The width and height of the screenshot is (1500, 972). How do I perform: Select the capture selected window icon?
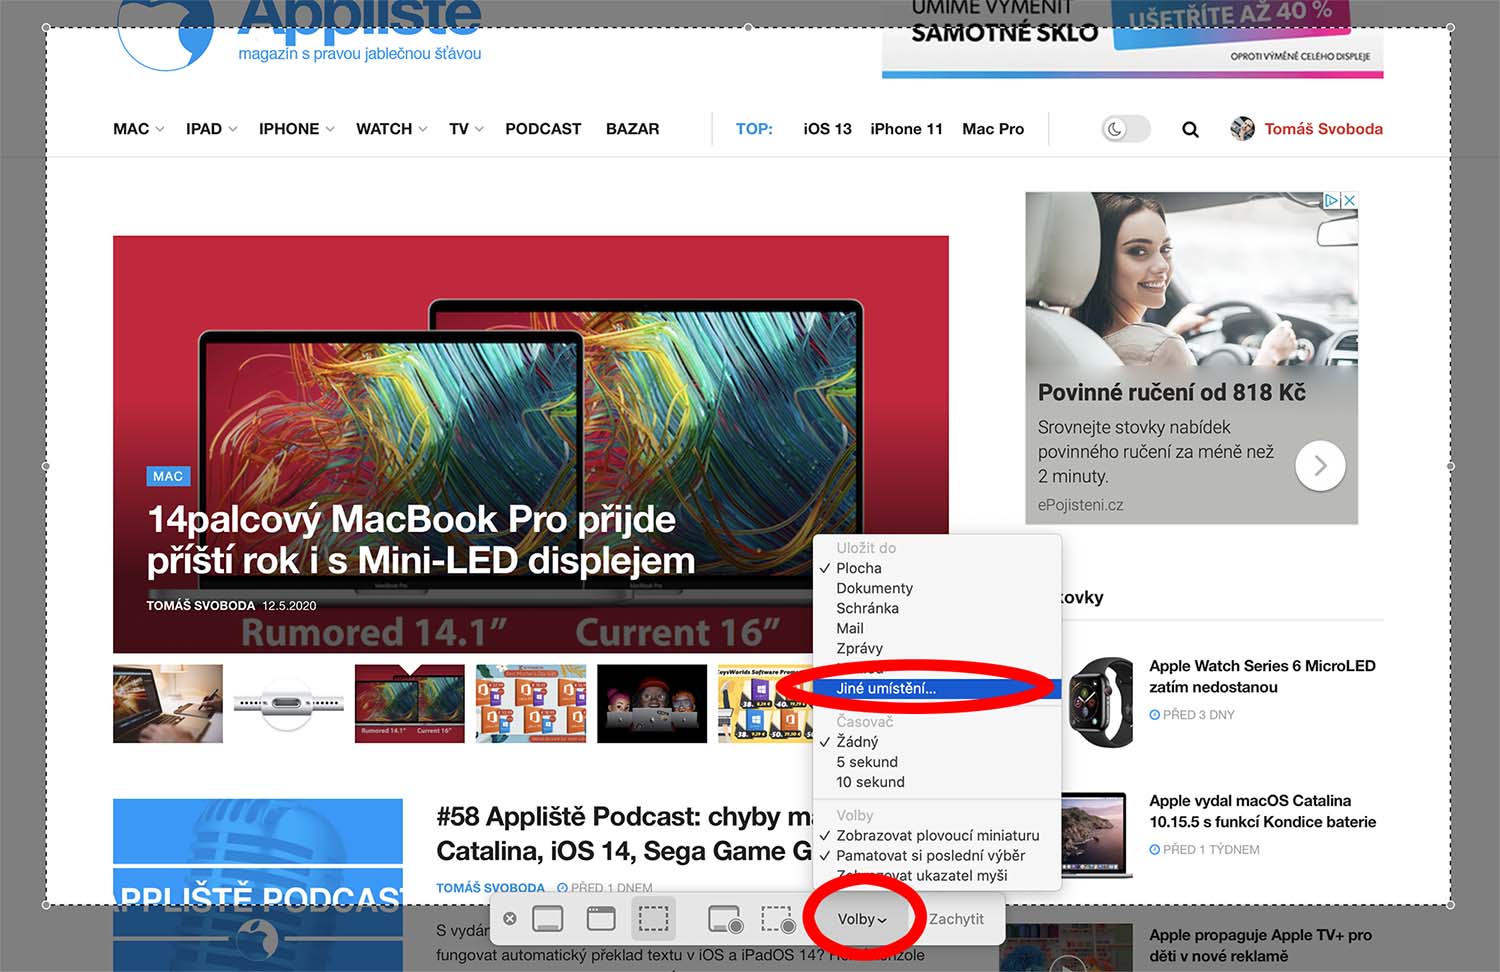point(601,918)
